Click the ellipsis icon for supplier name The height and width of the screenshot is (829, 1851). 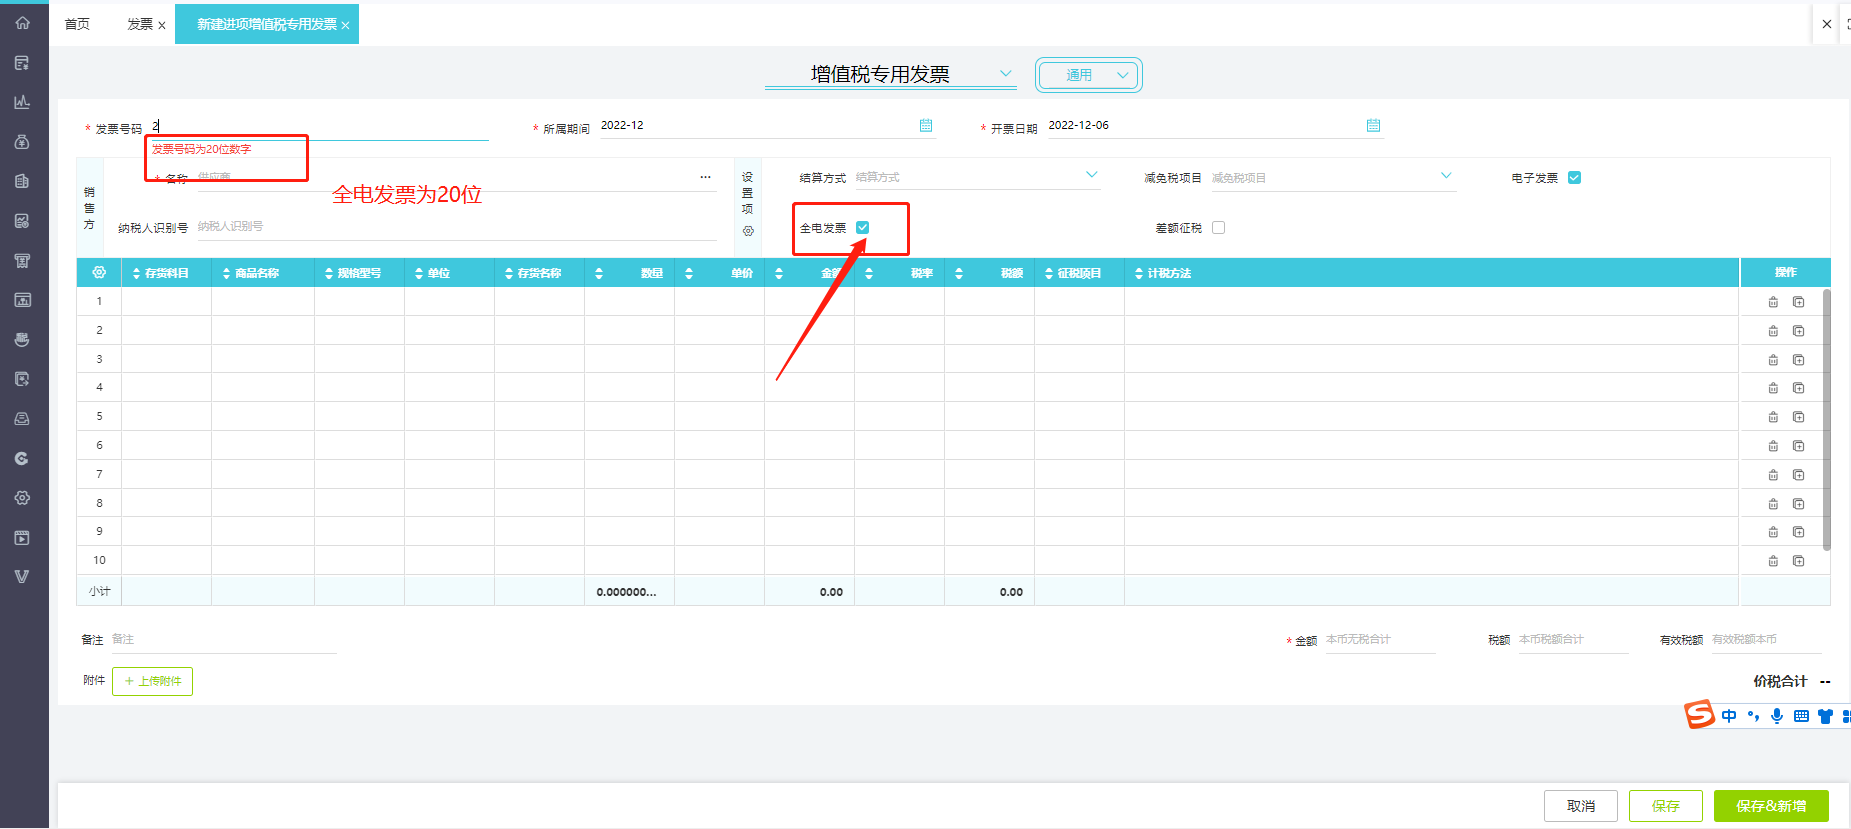click(x=705, y=177)
